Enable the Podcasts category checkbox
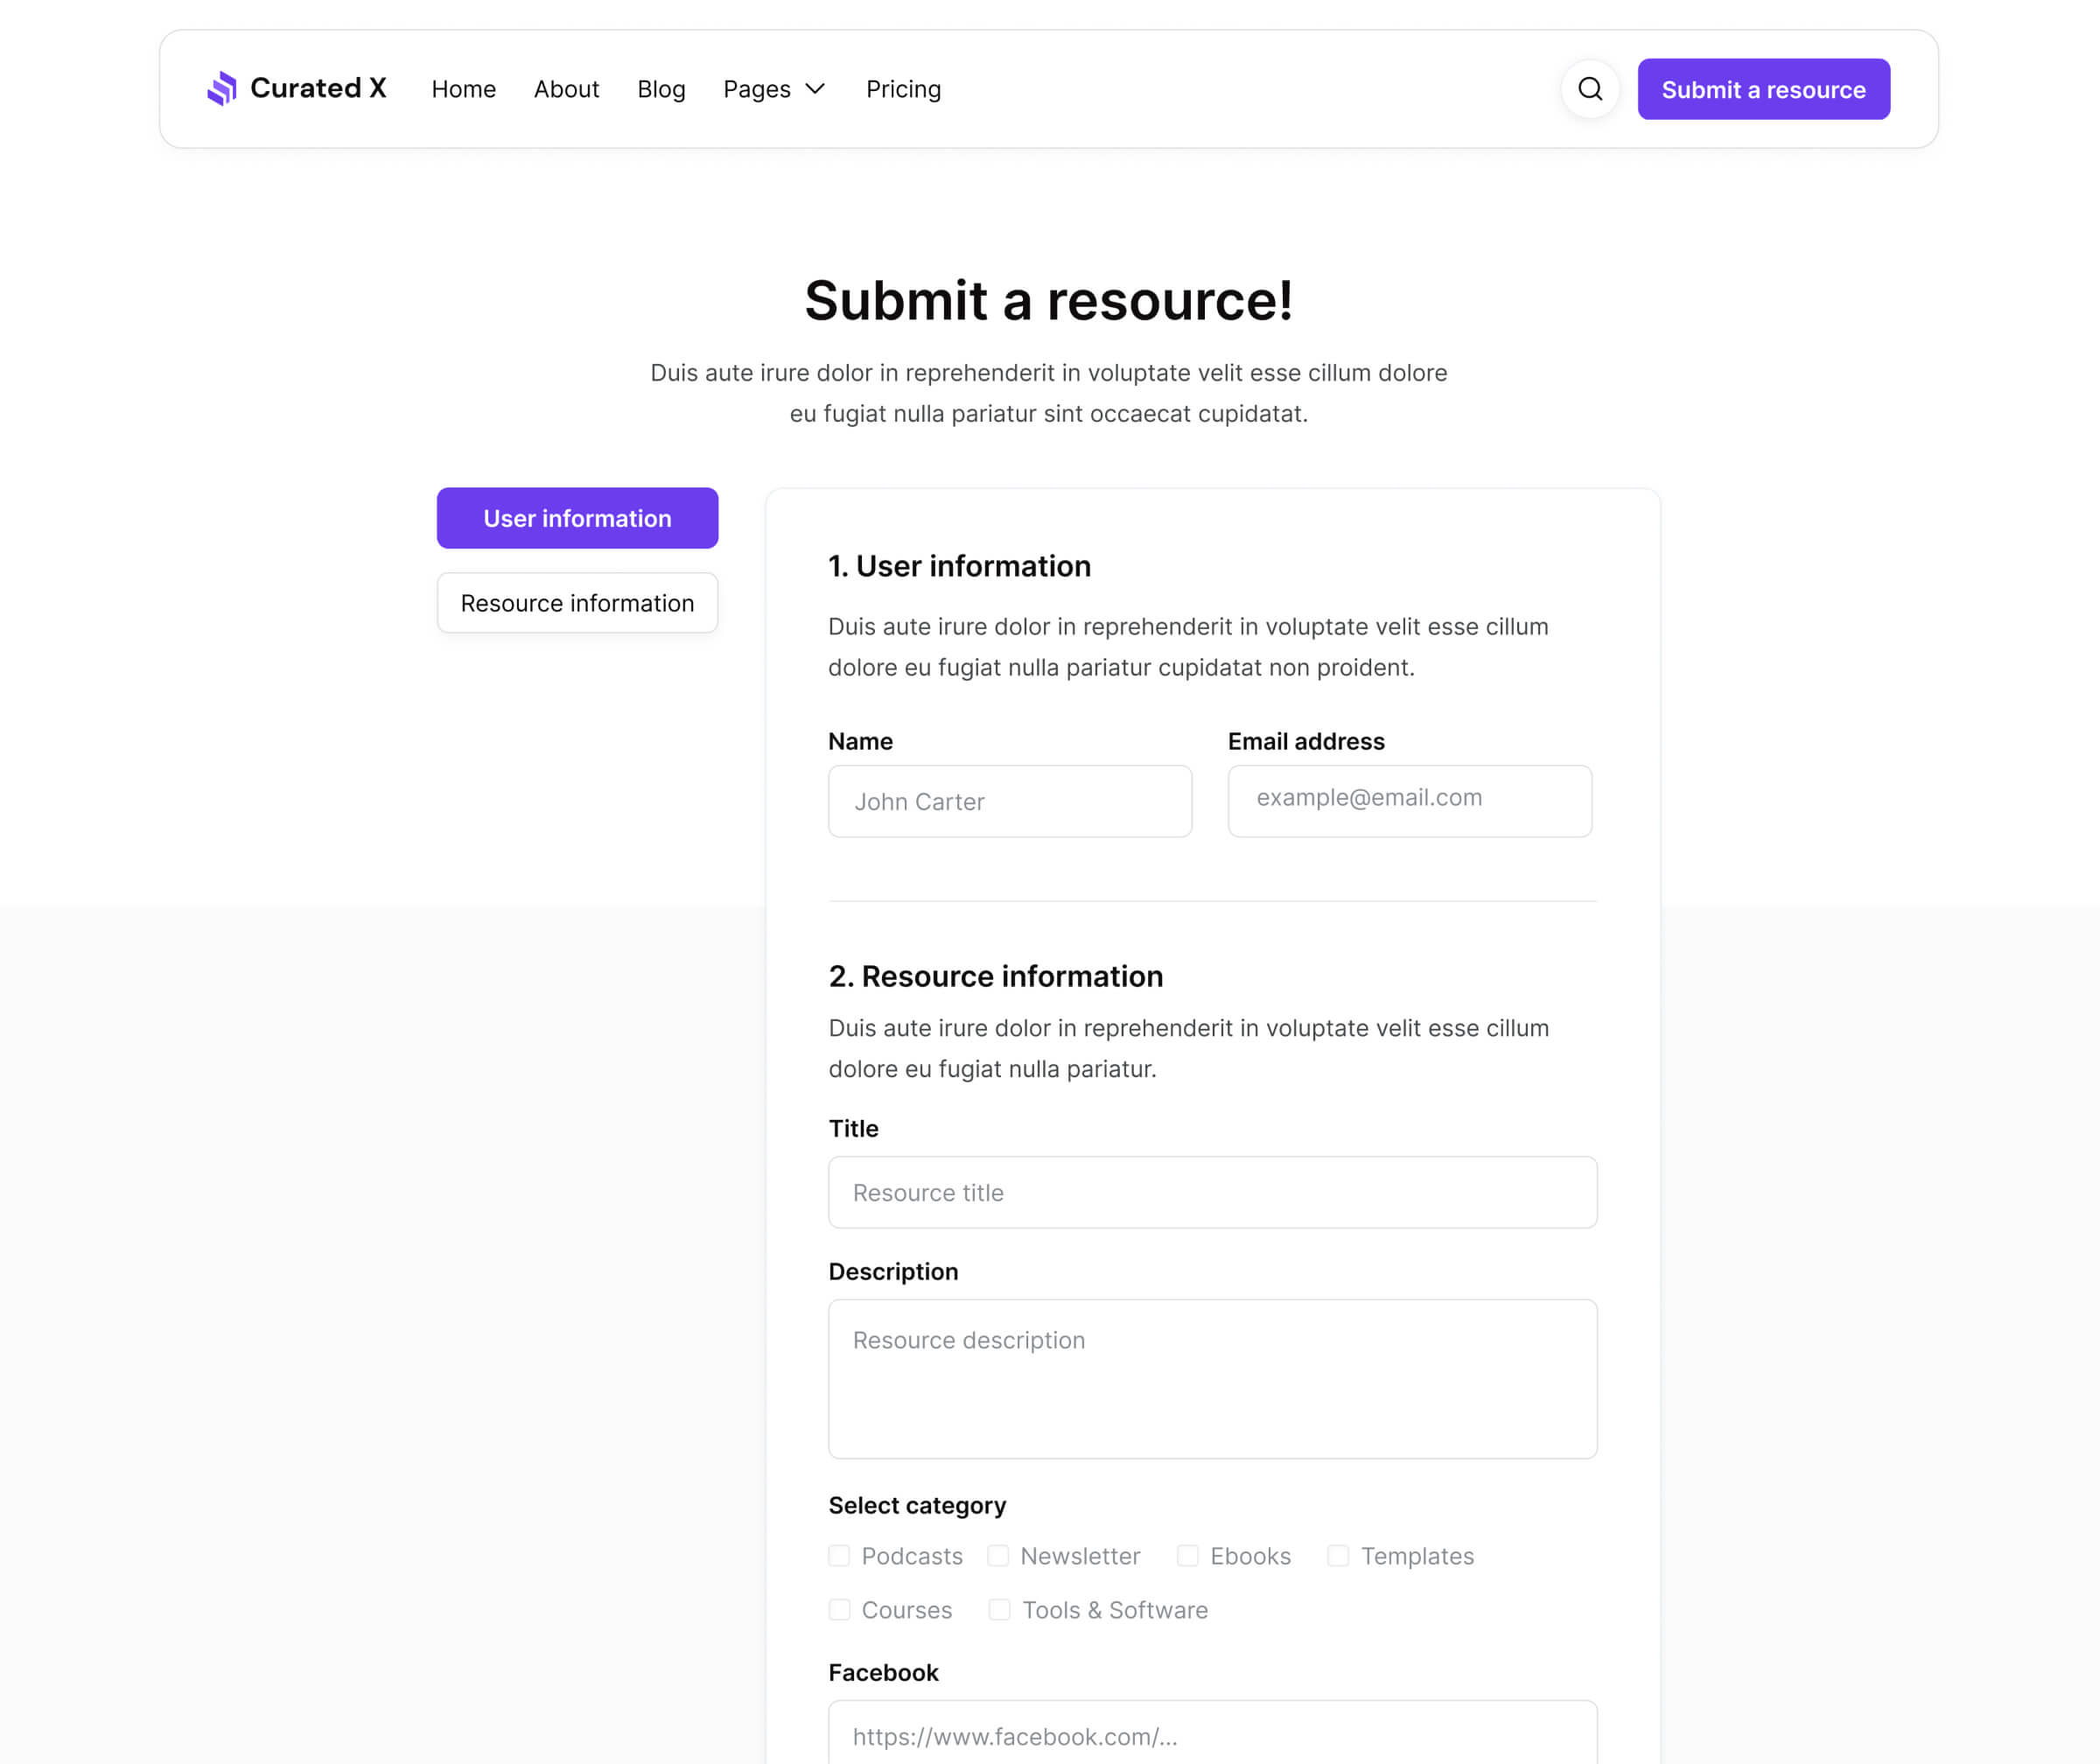The height and width of the screenshot is (1764, 2100). pyautogui.click(x=838, y=1556)
